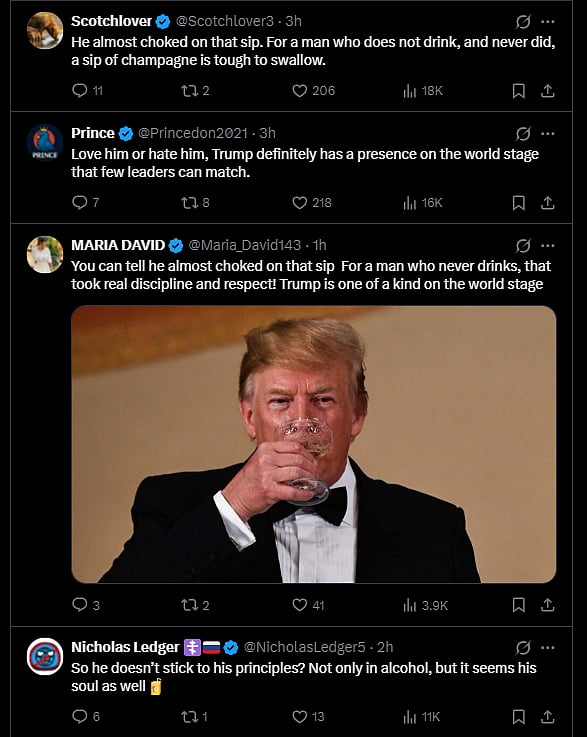This screenshot has width=587, height=737.
Task: Open @Scotchlover3 profile handle
Action: tap(225, 21)
